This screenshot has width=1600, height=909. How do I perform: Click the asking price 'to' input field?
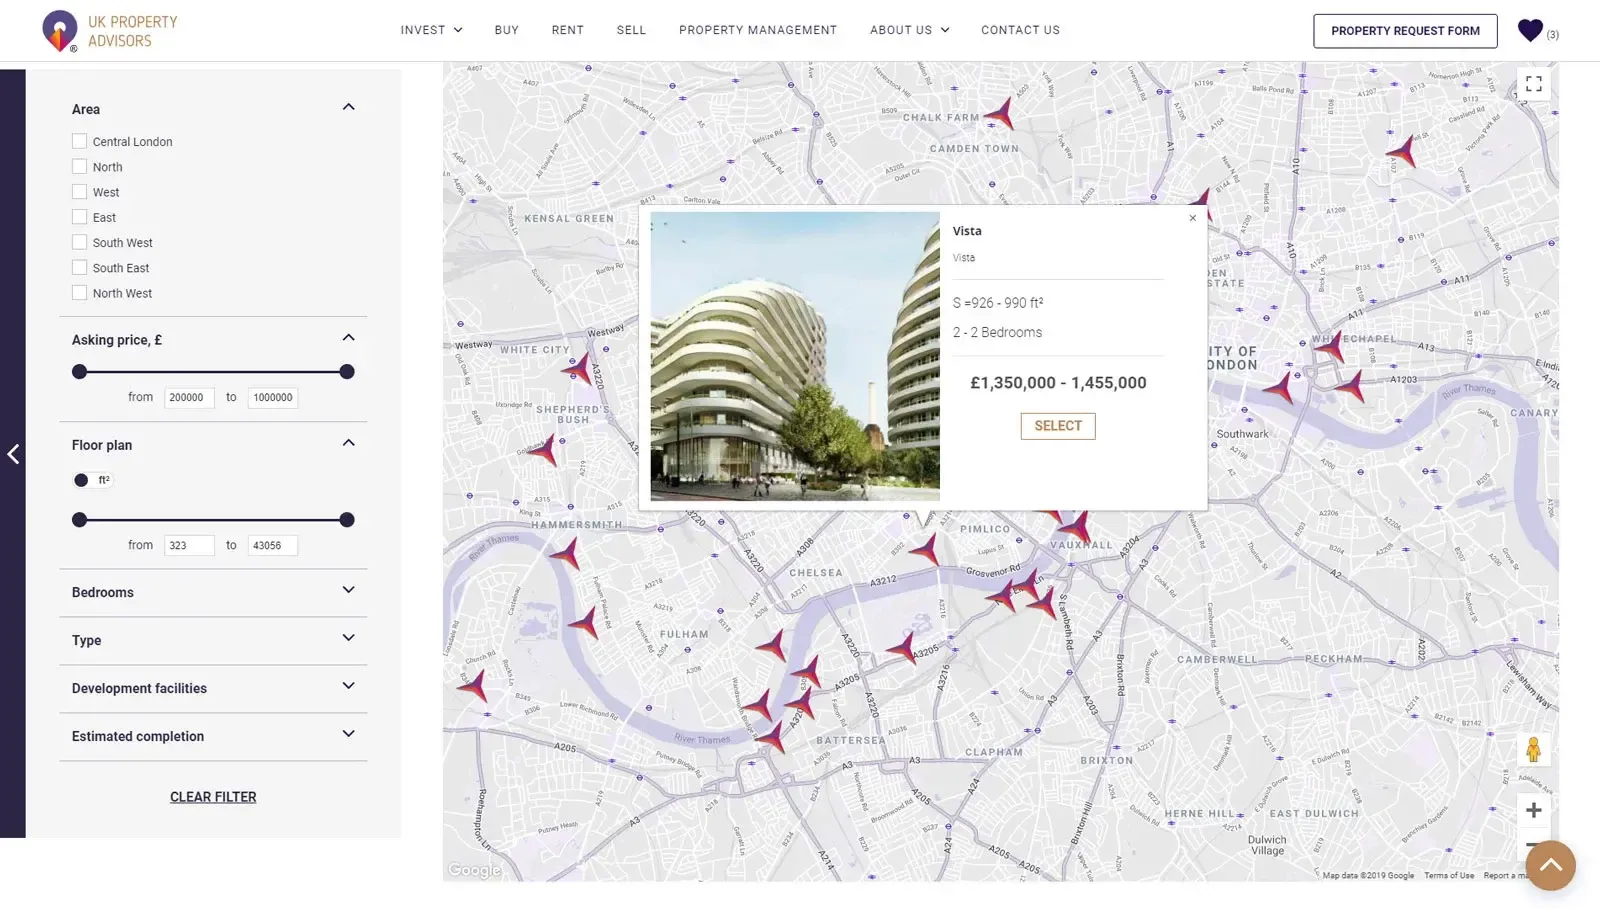click(x=273, y=397)
